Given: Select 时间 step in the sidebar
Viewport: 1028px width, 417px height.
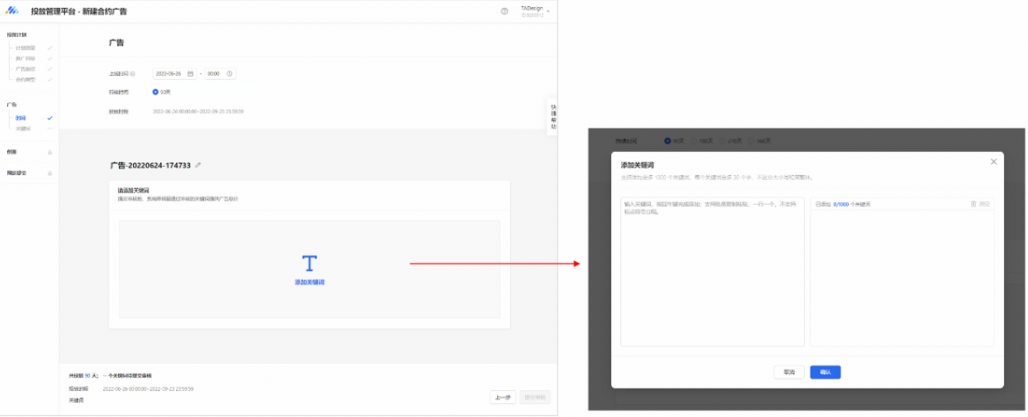Looking at the screenshot, I should tap(22, 118).
